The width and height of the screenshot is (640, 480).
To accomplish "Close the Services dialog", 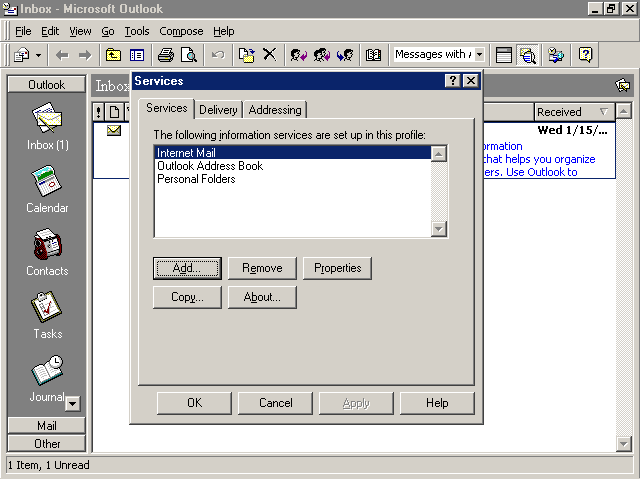I will coord(471,81).
